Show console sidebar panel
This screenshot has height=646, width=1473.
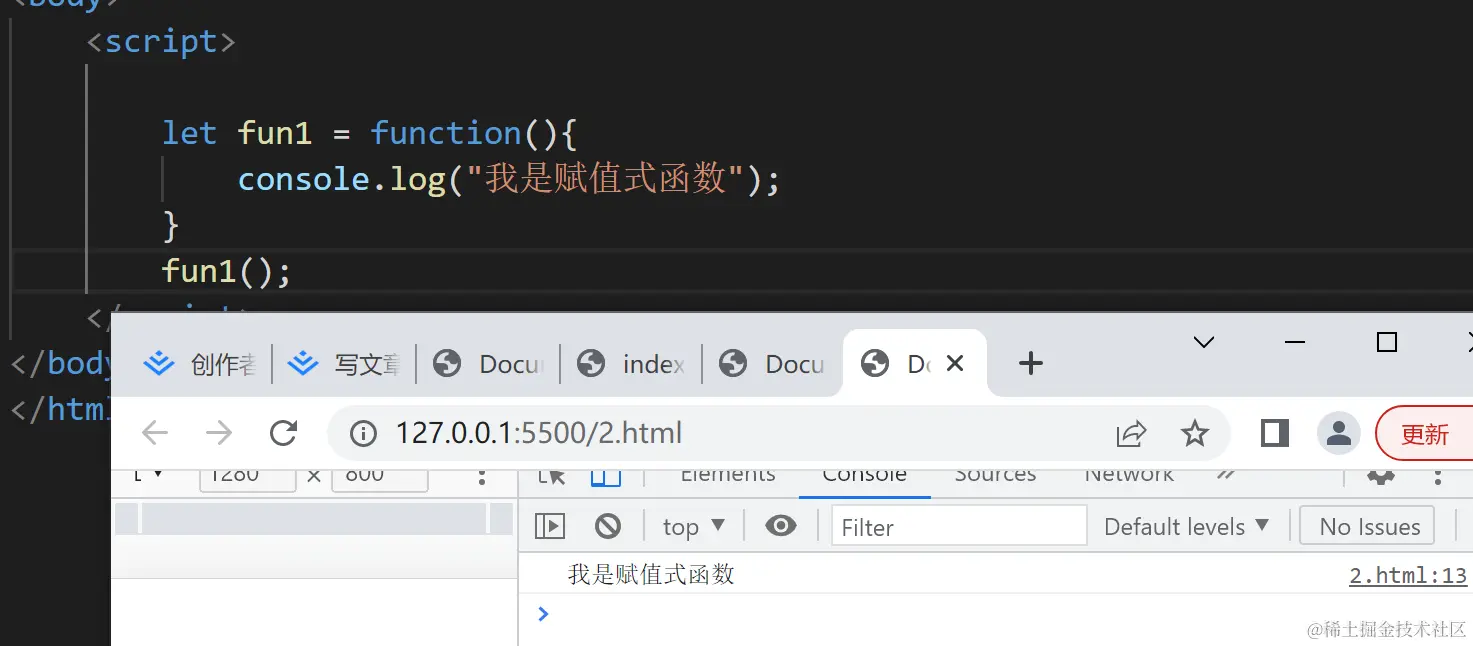550,526
